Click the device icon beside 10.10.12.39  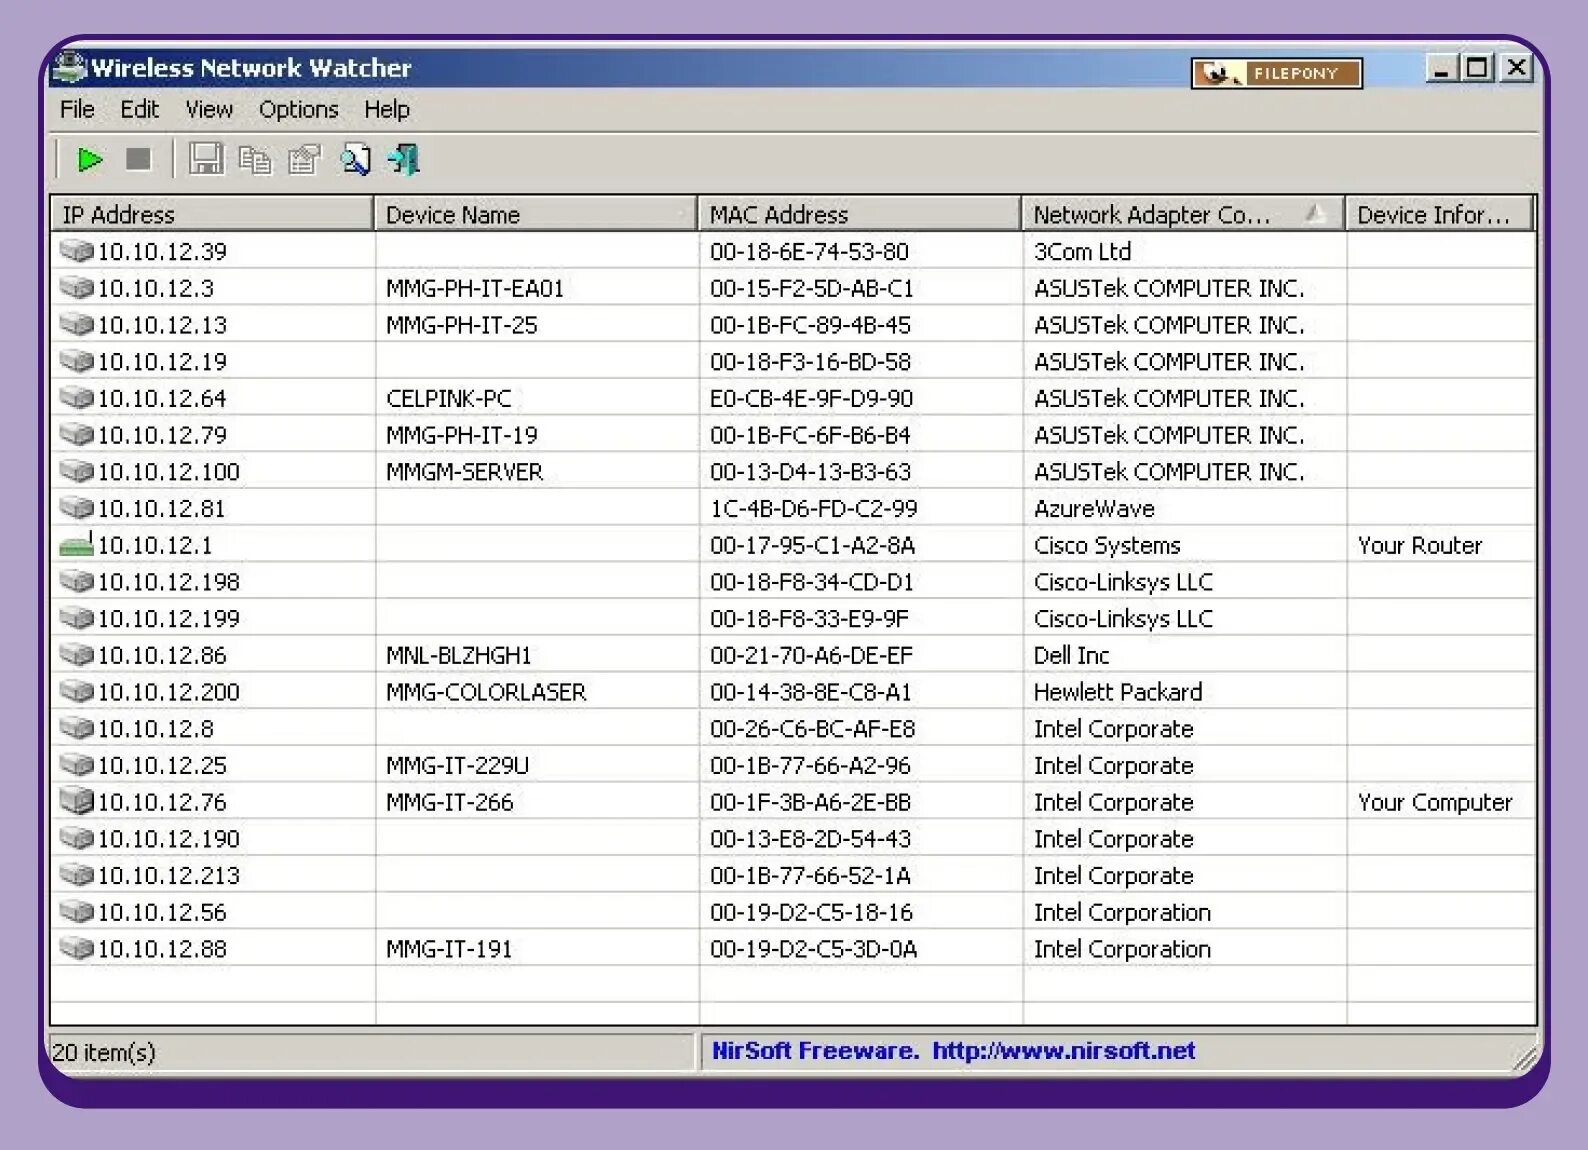(76, 250)
